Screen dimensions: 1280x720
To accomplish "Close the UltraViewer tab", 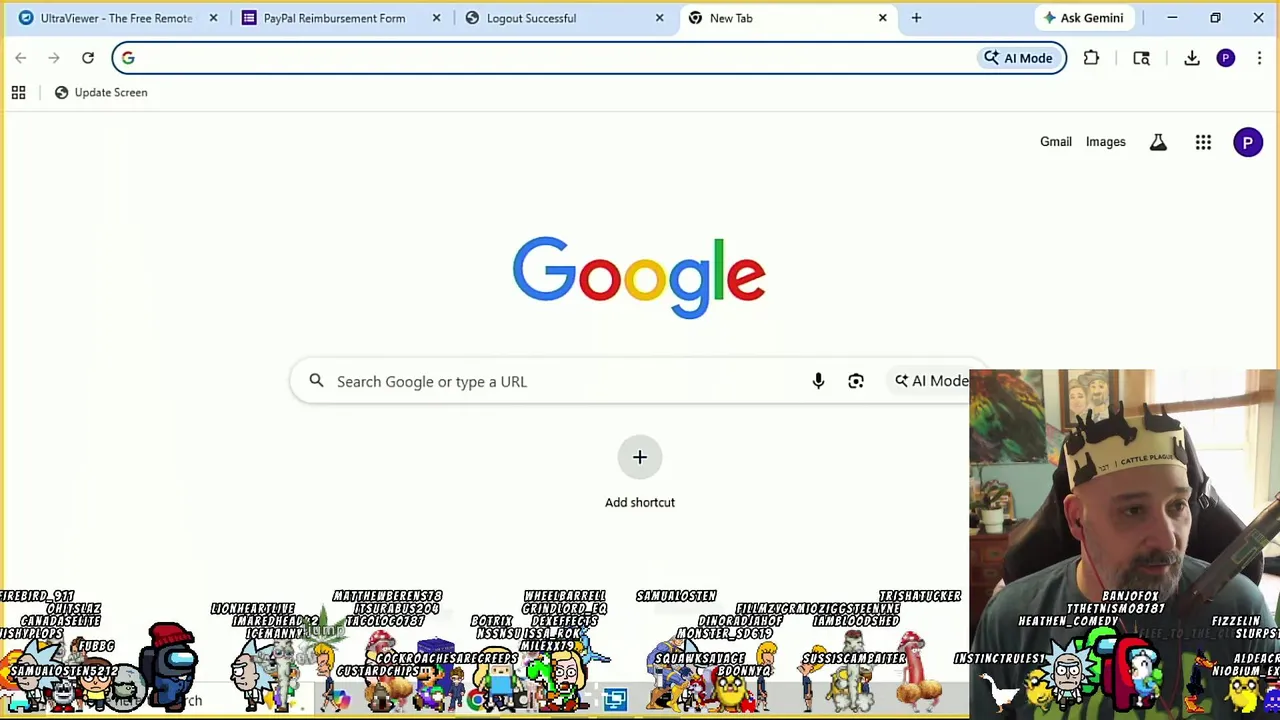I will pos(213,18).
